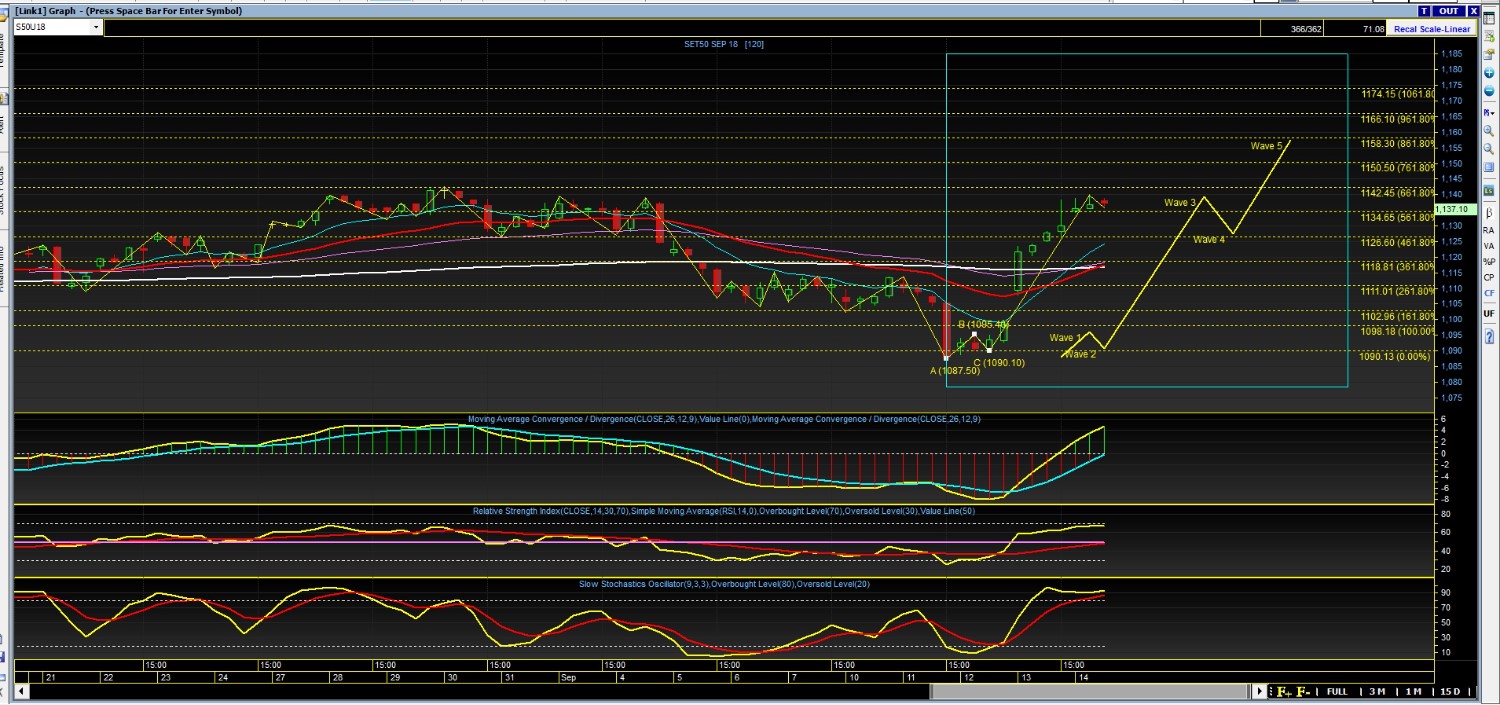Click the horizontal scrollbar thumb
Viewport: 1500px width, 705px height.
[1091, 692]
